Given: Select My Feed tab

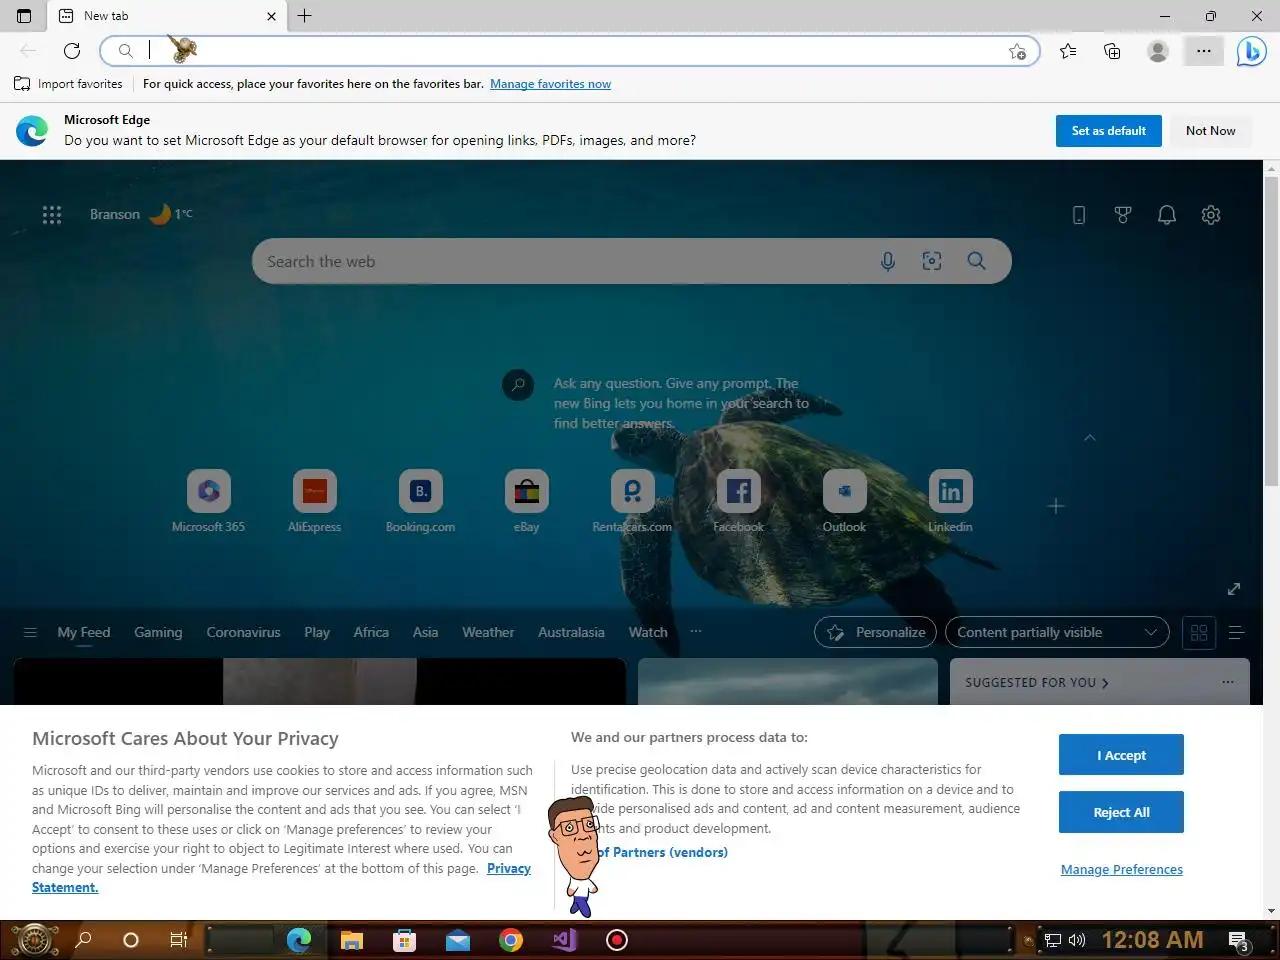Looking at the screenshot, I should click(x=84, y=632).
